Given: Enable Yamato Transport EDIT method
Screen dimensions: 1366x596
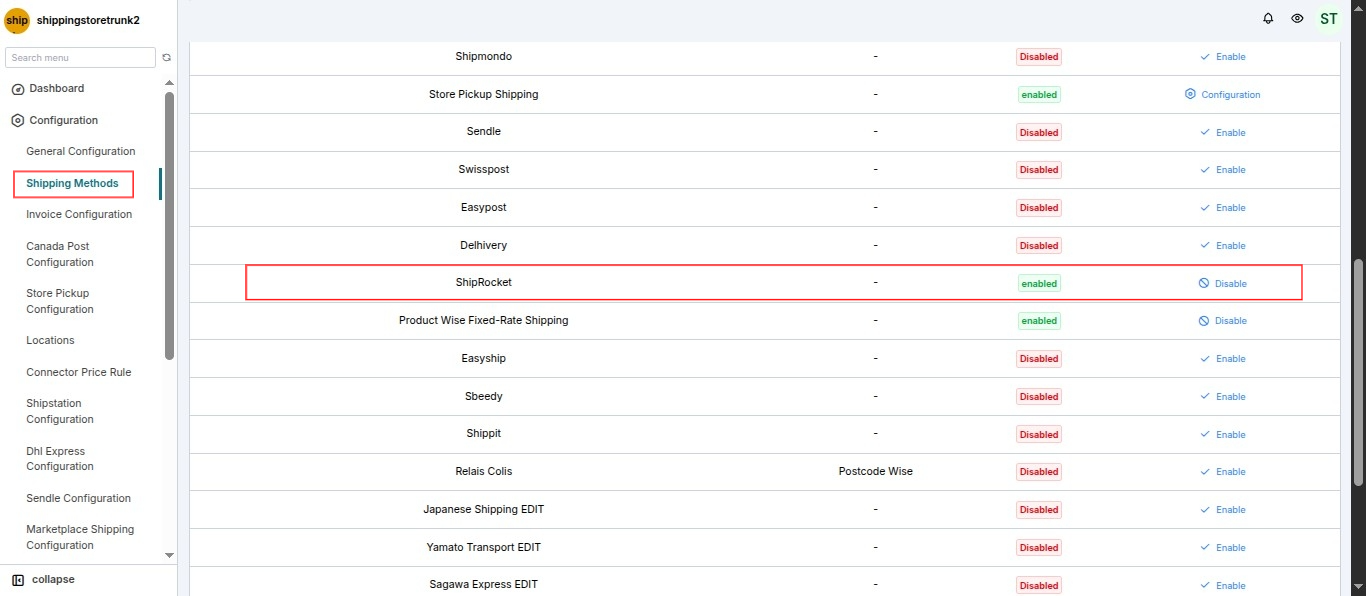Looking at the screenshot, I should tap(1223, 548).
